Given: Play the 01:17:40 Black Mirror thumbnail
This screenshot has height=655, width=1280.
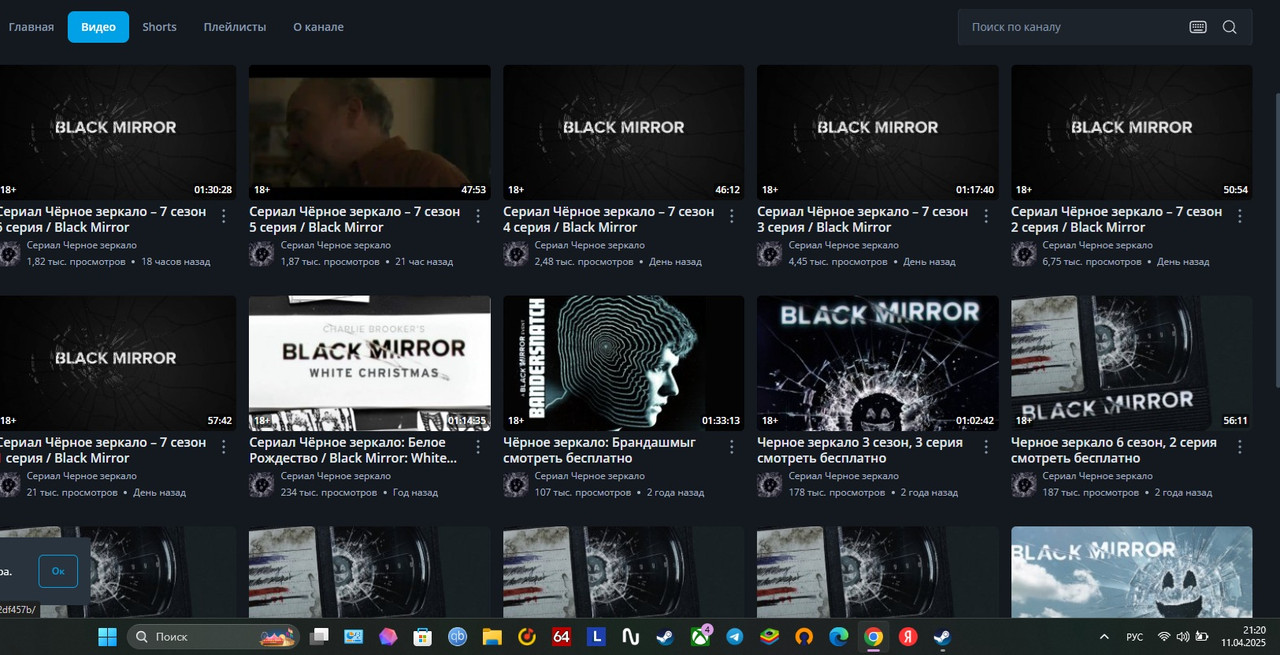Looking at the screenshot, I should [x=877, y=132].
